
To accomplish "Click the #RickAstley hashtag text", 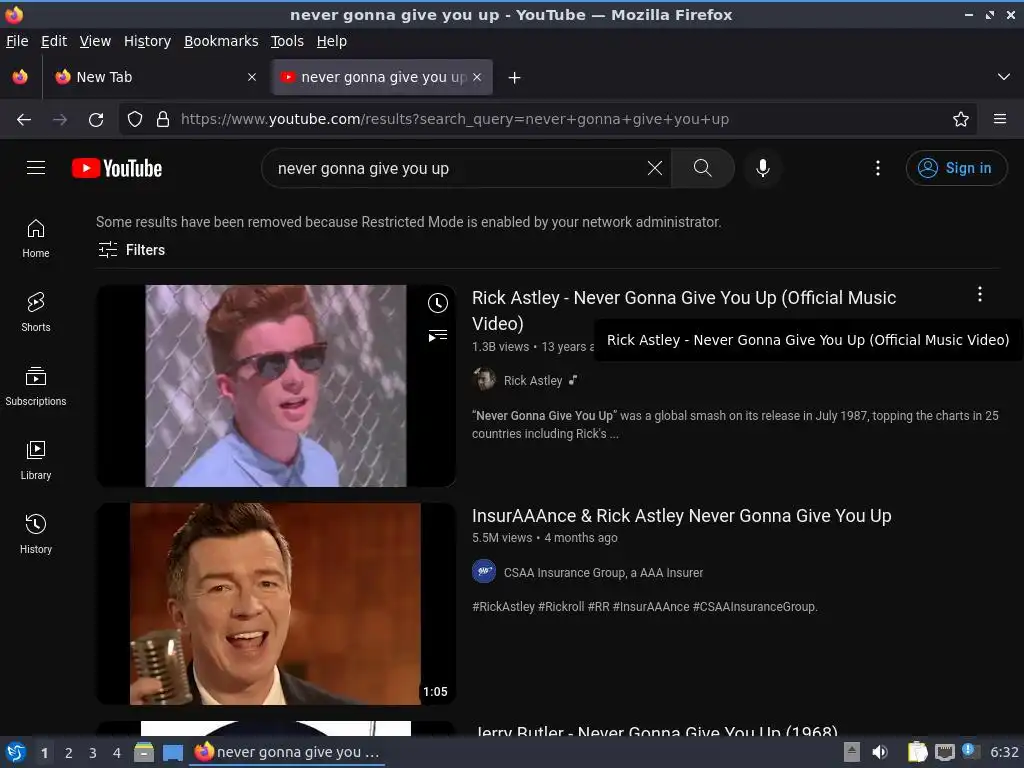I will [504, 606].
